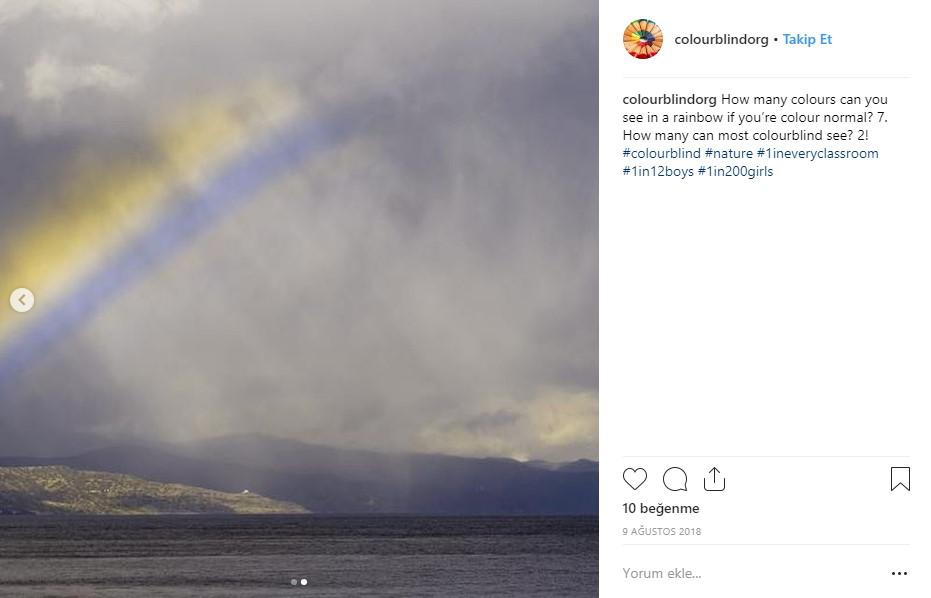This screenshot has height=598, width=931.
Task: Save the post with the bookmark icon
Action: tap(900, 479)
